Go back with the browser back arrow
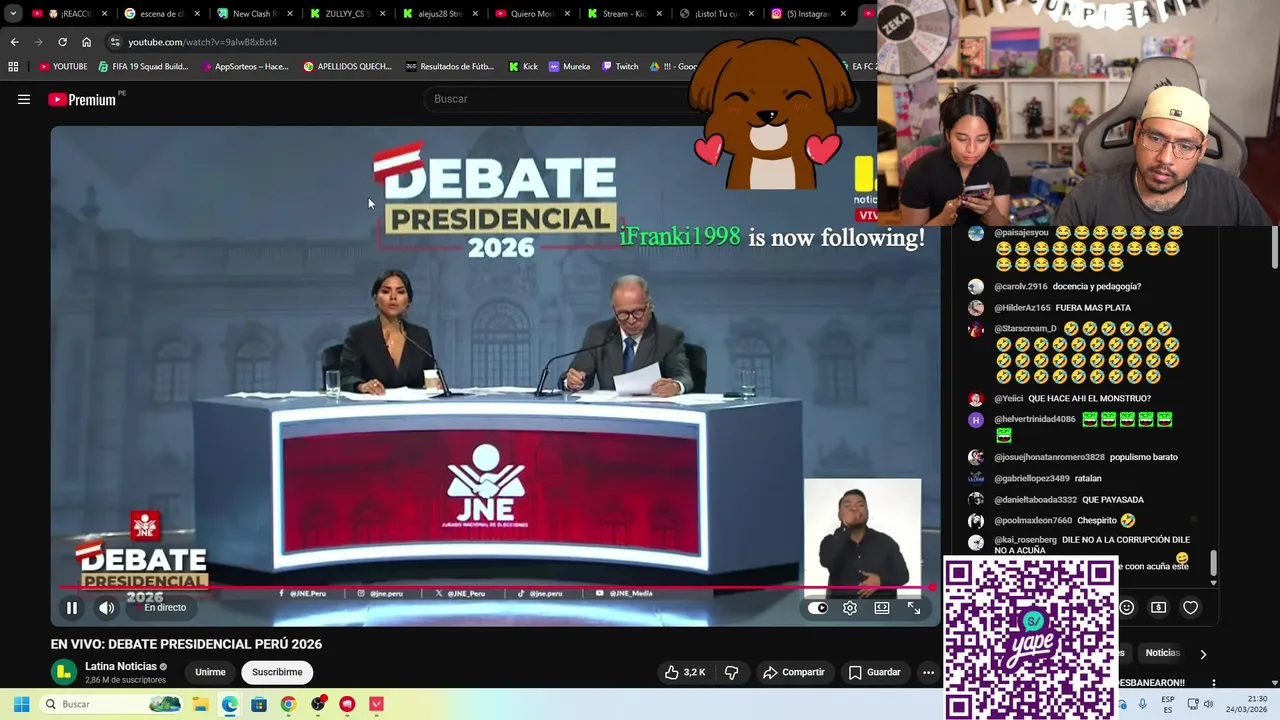1280x720 pixels. coord(14,42)
